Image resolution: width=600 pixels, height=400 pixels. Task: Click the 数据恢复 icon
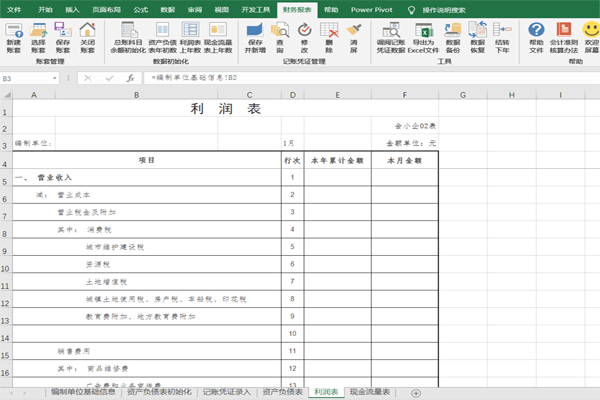pos(478,38)
